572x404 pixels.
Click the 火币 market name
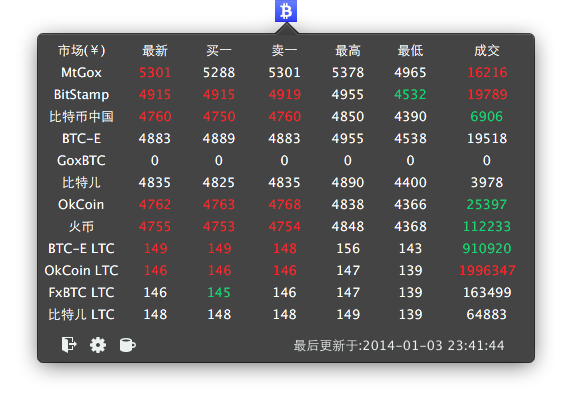(x=81, y=227)
